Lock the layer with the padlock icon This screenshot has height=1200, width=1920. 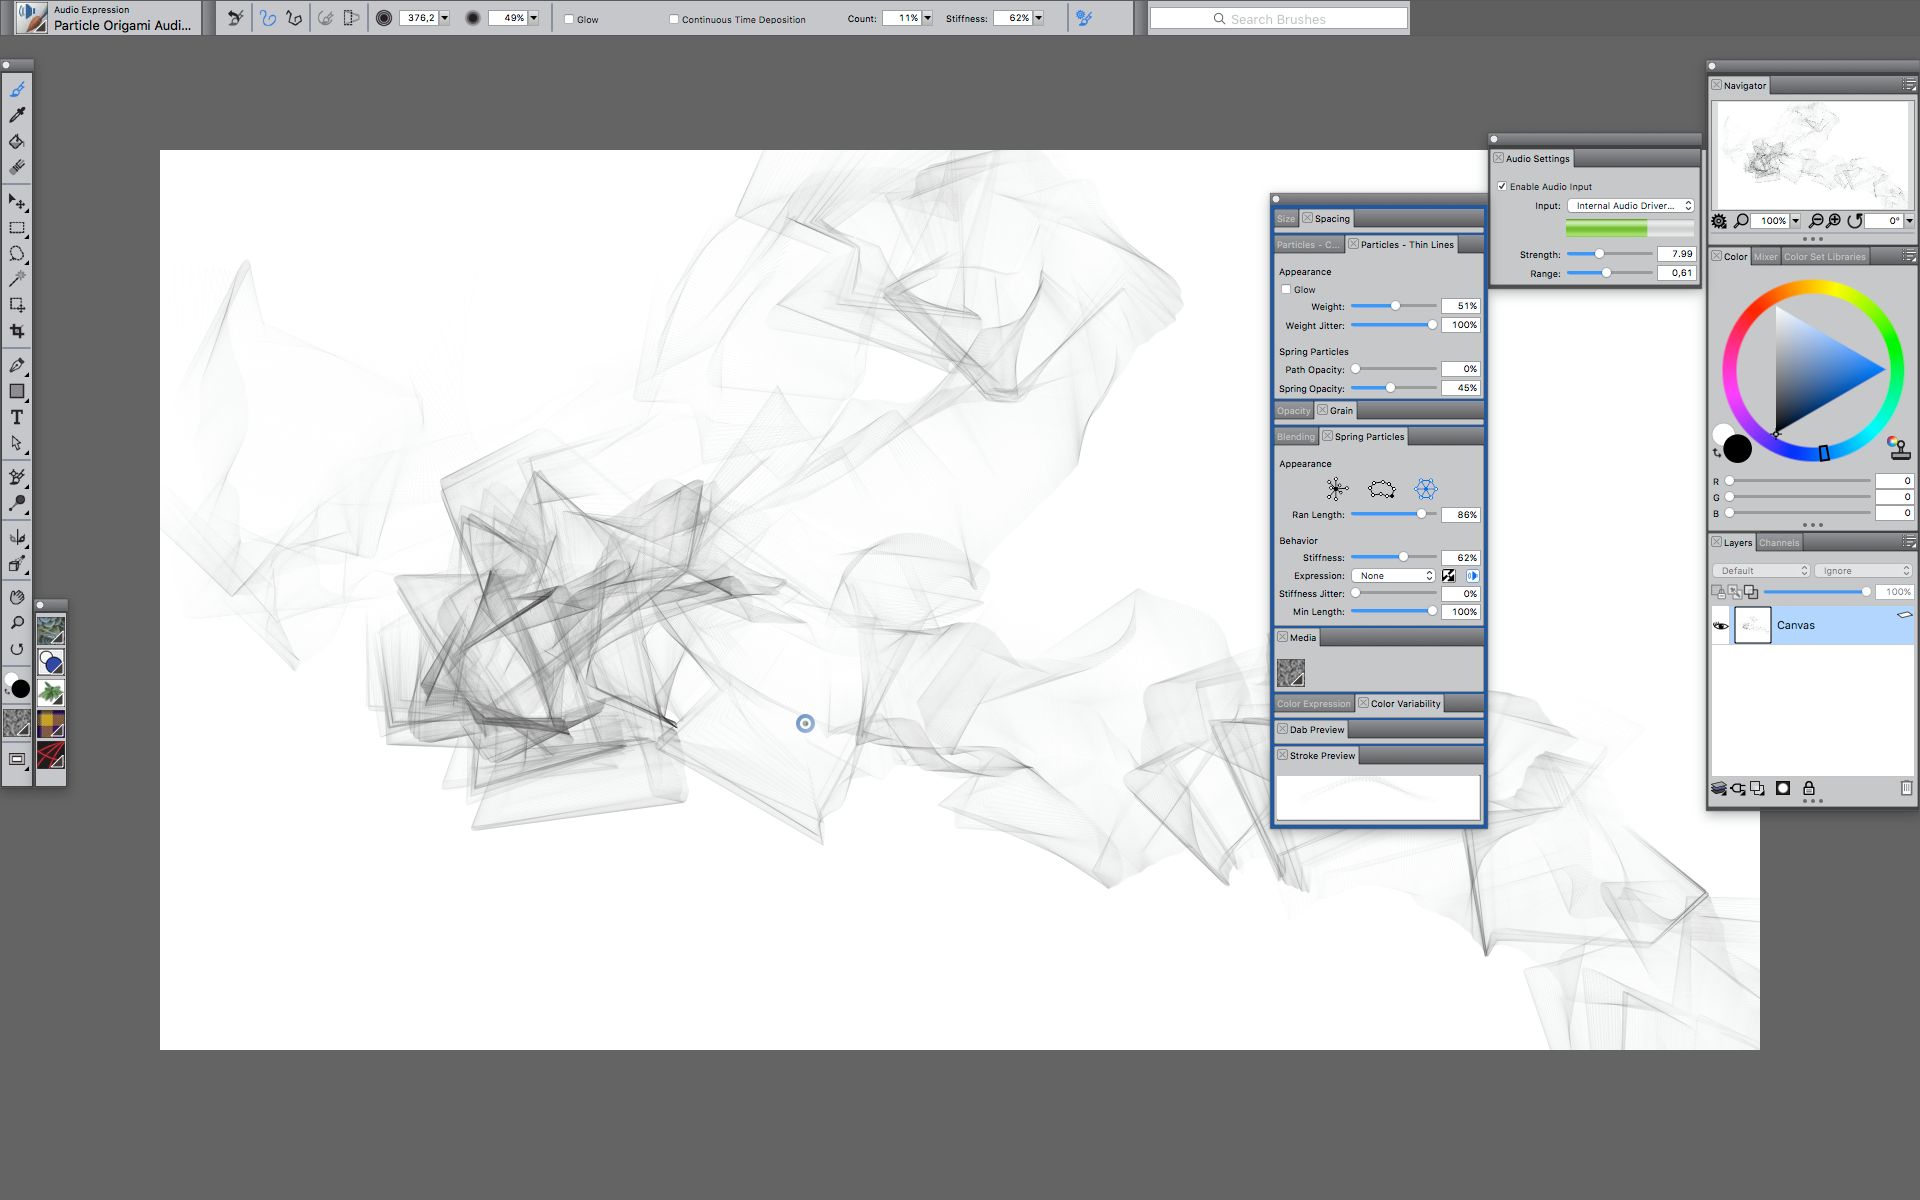pos(1808,788)
